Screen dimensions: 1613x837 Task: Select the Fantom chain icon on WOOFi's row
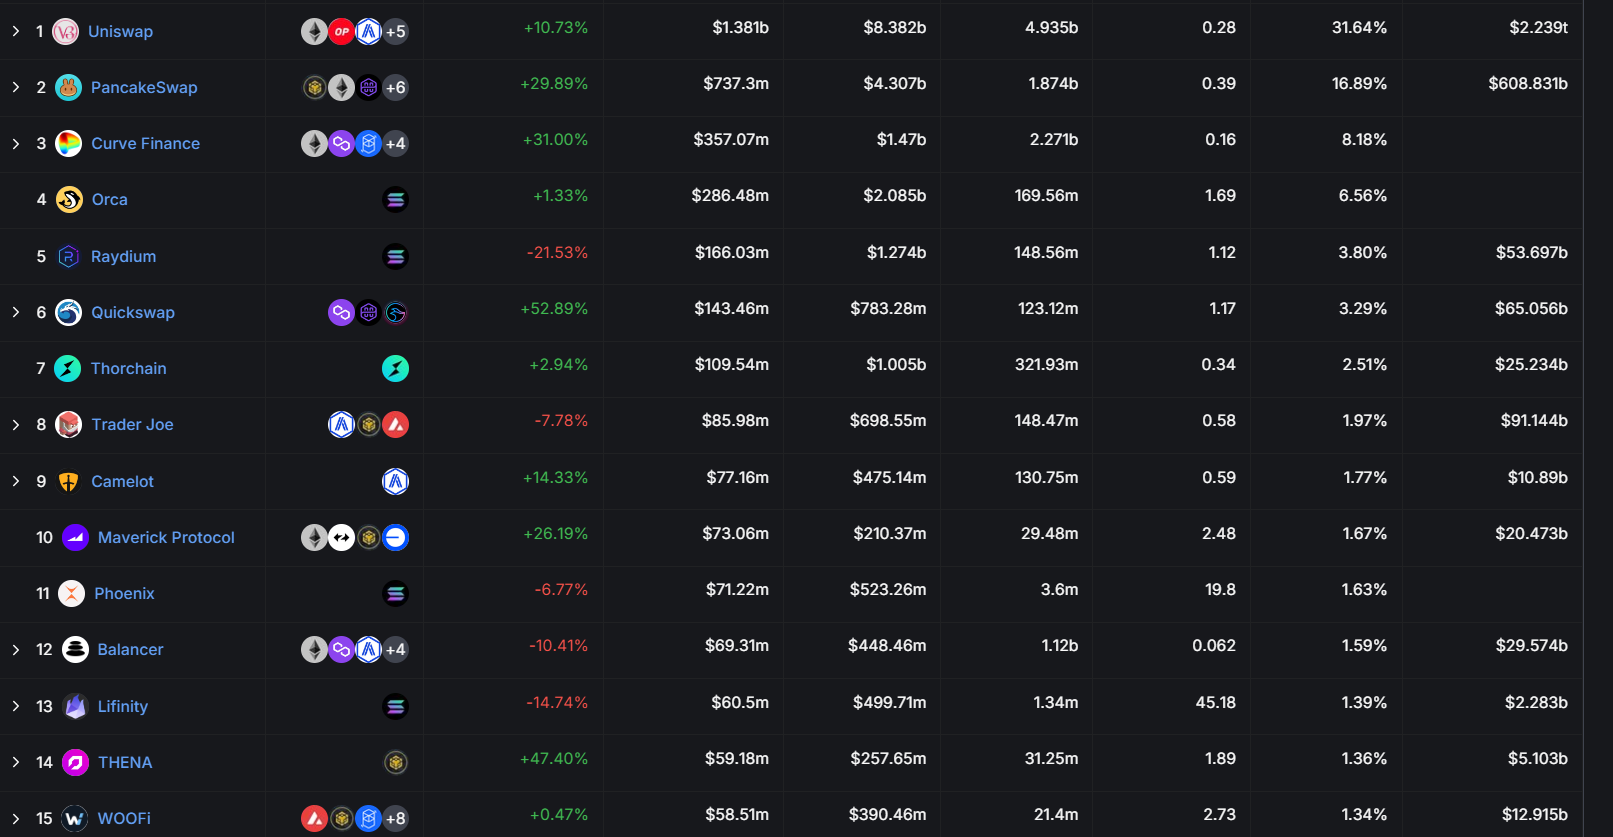click(x=368, y=818)
